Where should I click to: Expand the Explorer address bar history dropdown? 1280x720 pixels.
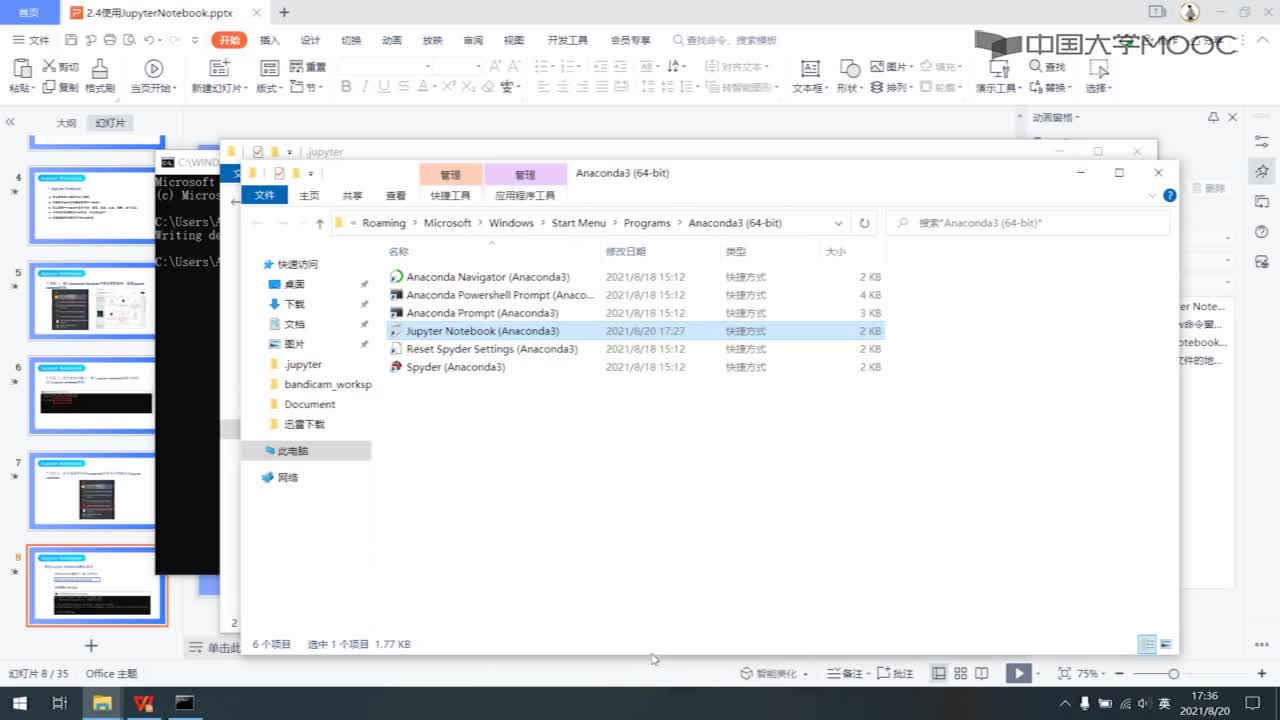(838, 223)
